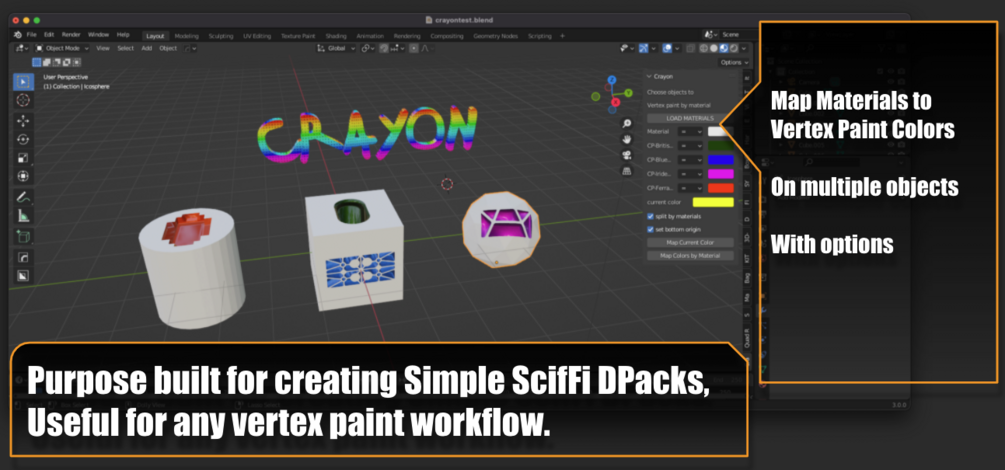This screenshot has height=470, width=1005.
Task: Choose the Move tool in the toolbar
Action: 23,121
